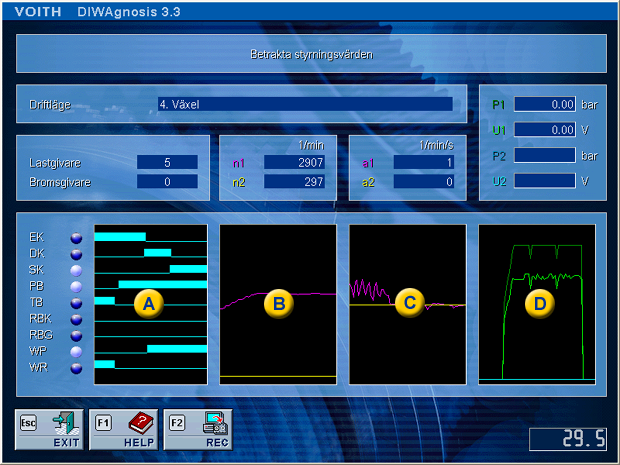The width and height of the screenshot is (620, 465).
Task: Click the EK valve label
Action: [36, 237]
